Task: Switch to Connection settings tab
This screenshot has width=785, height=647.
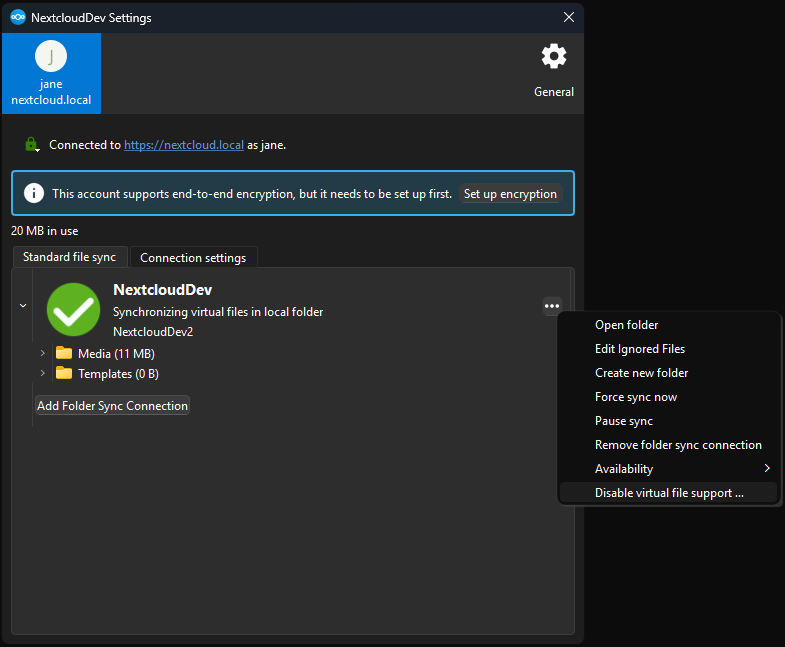Action: (193, 257)
